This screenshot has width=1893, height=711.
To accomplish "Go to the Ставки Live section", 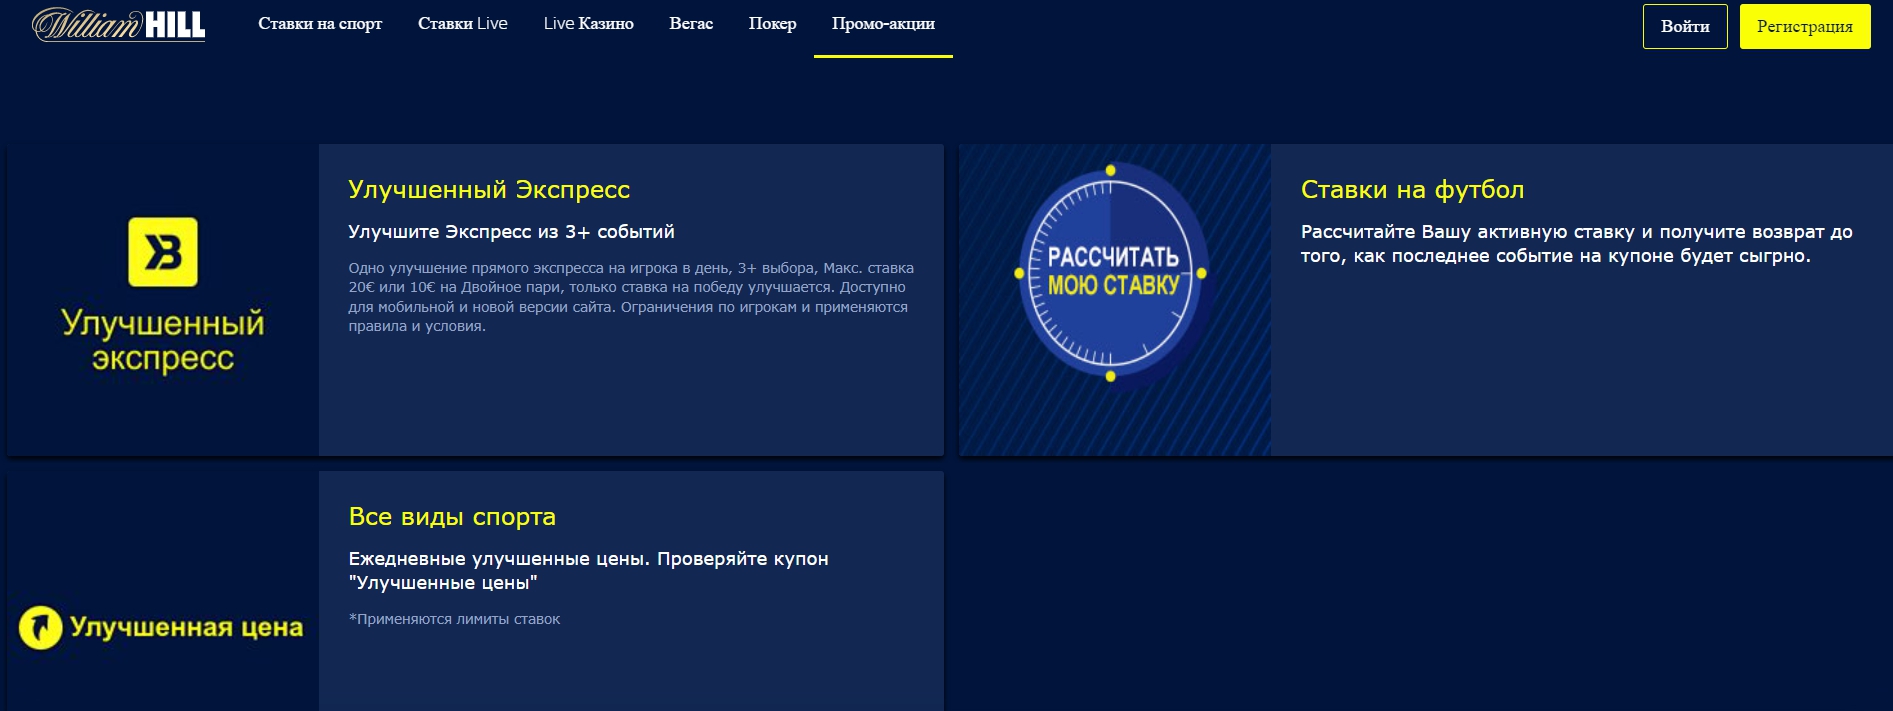I will tap(462, 24).
